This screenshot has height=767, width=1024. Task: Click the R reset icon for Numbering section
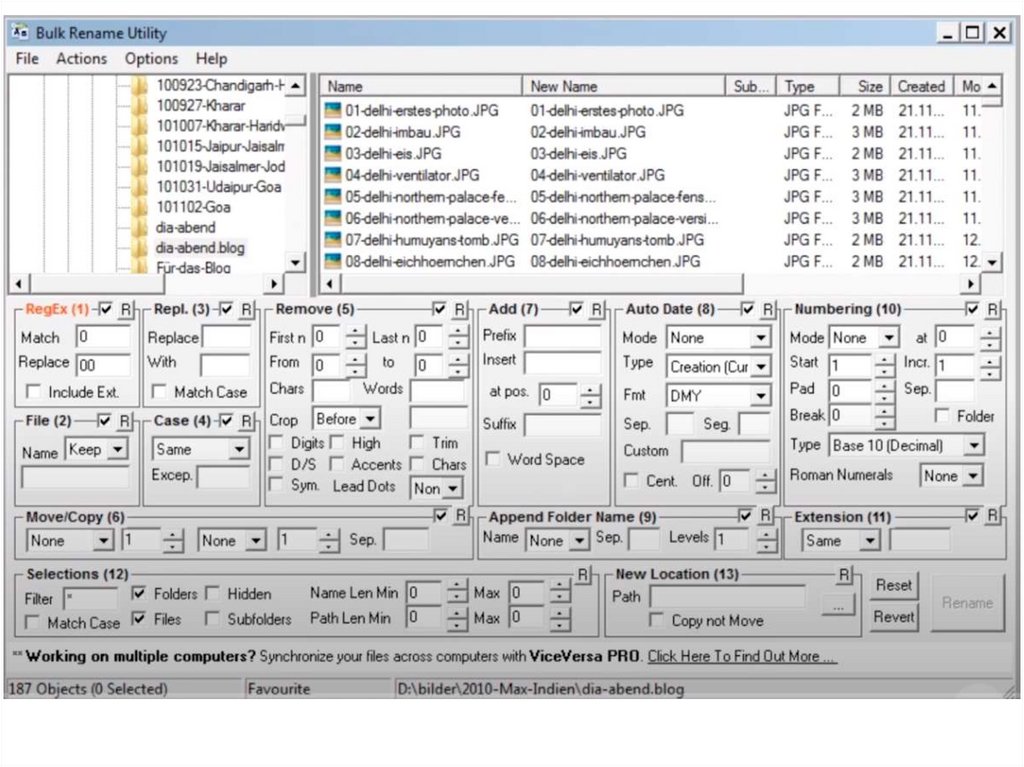click(x=992, y=310)
